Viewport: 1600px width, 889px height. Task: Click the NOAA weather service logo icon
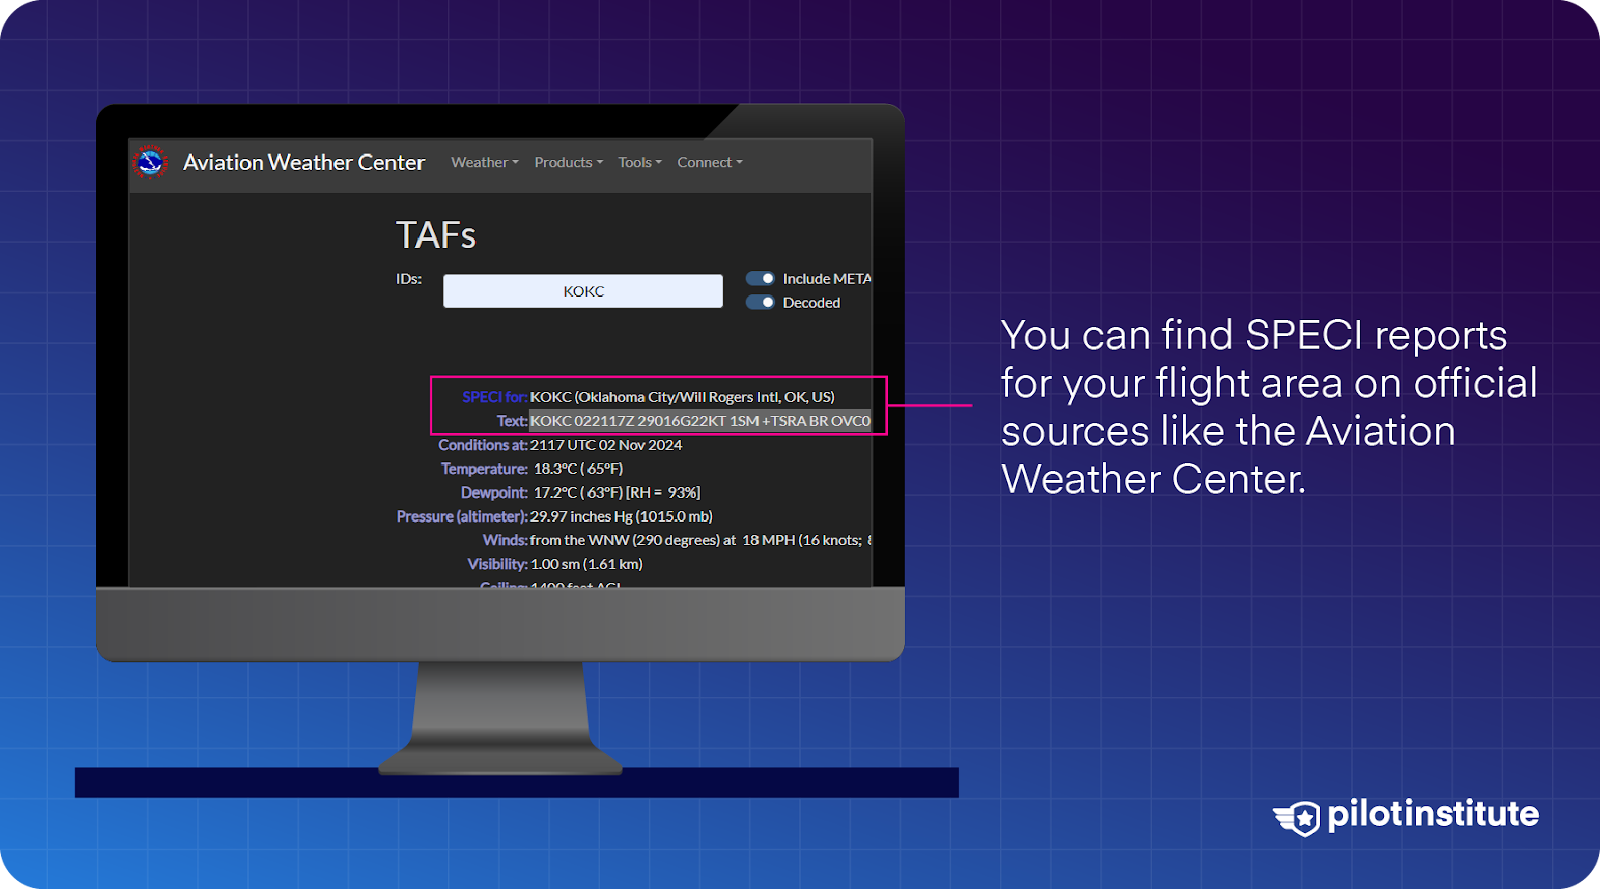150,162
